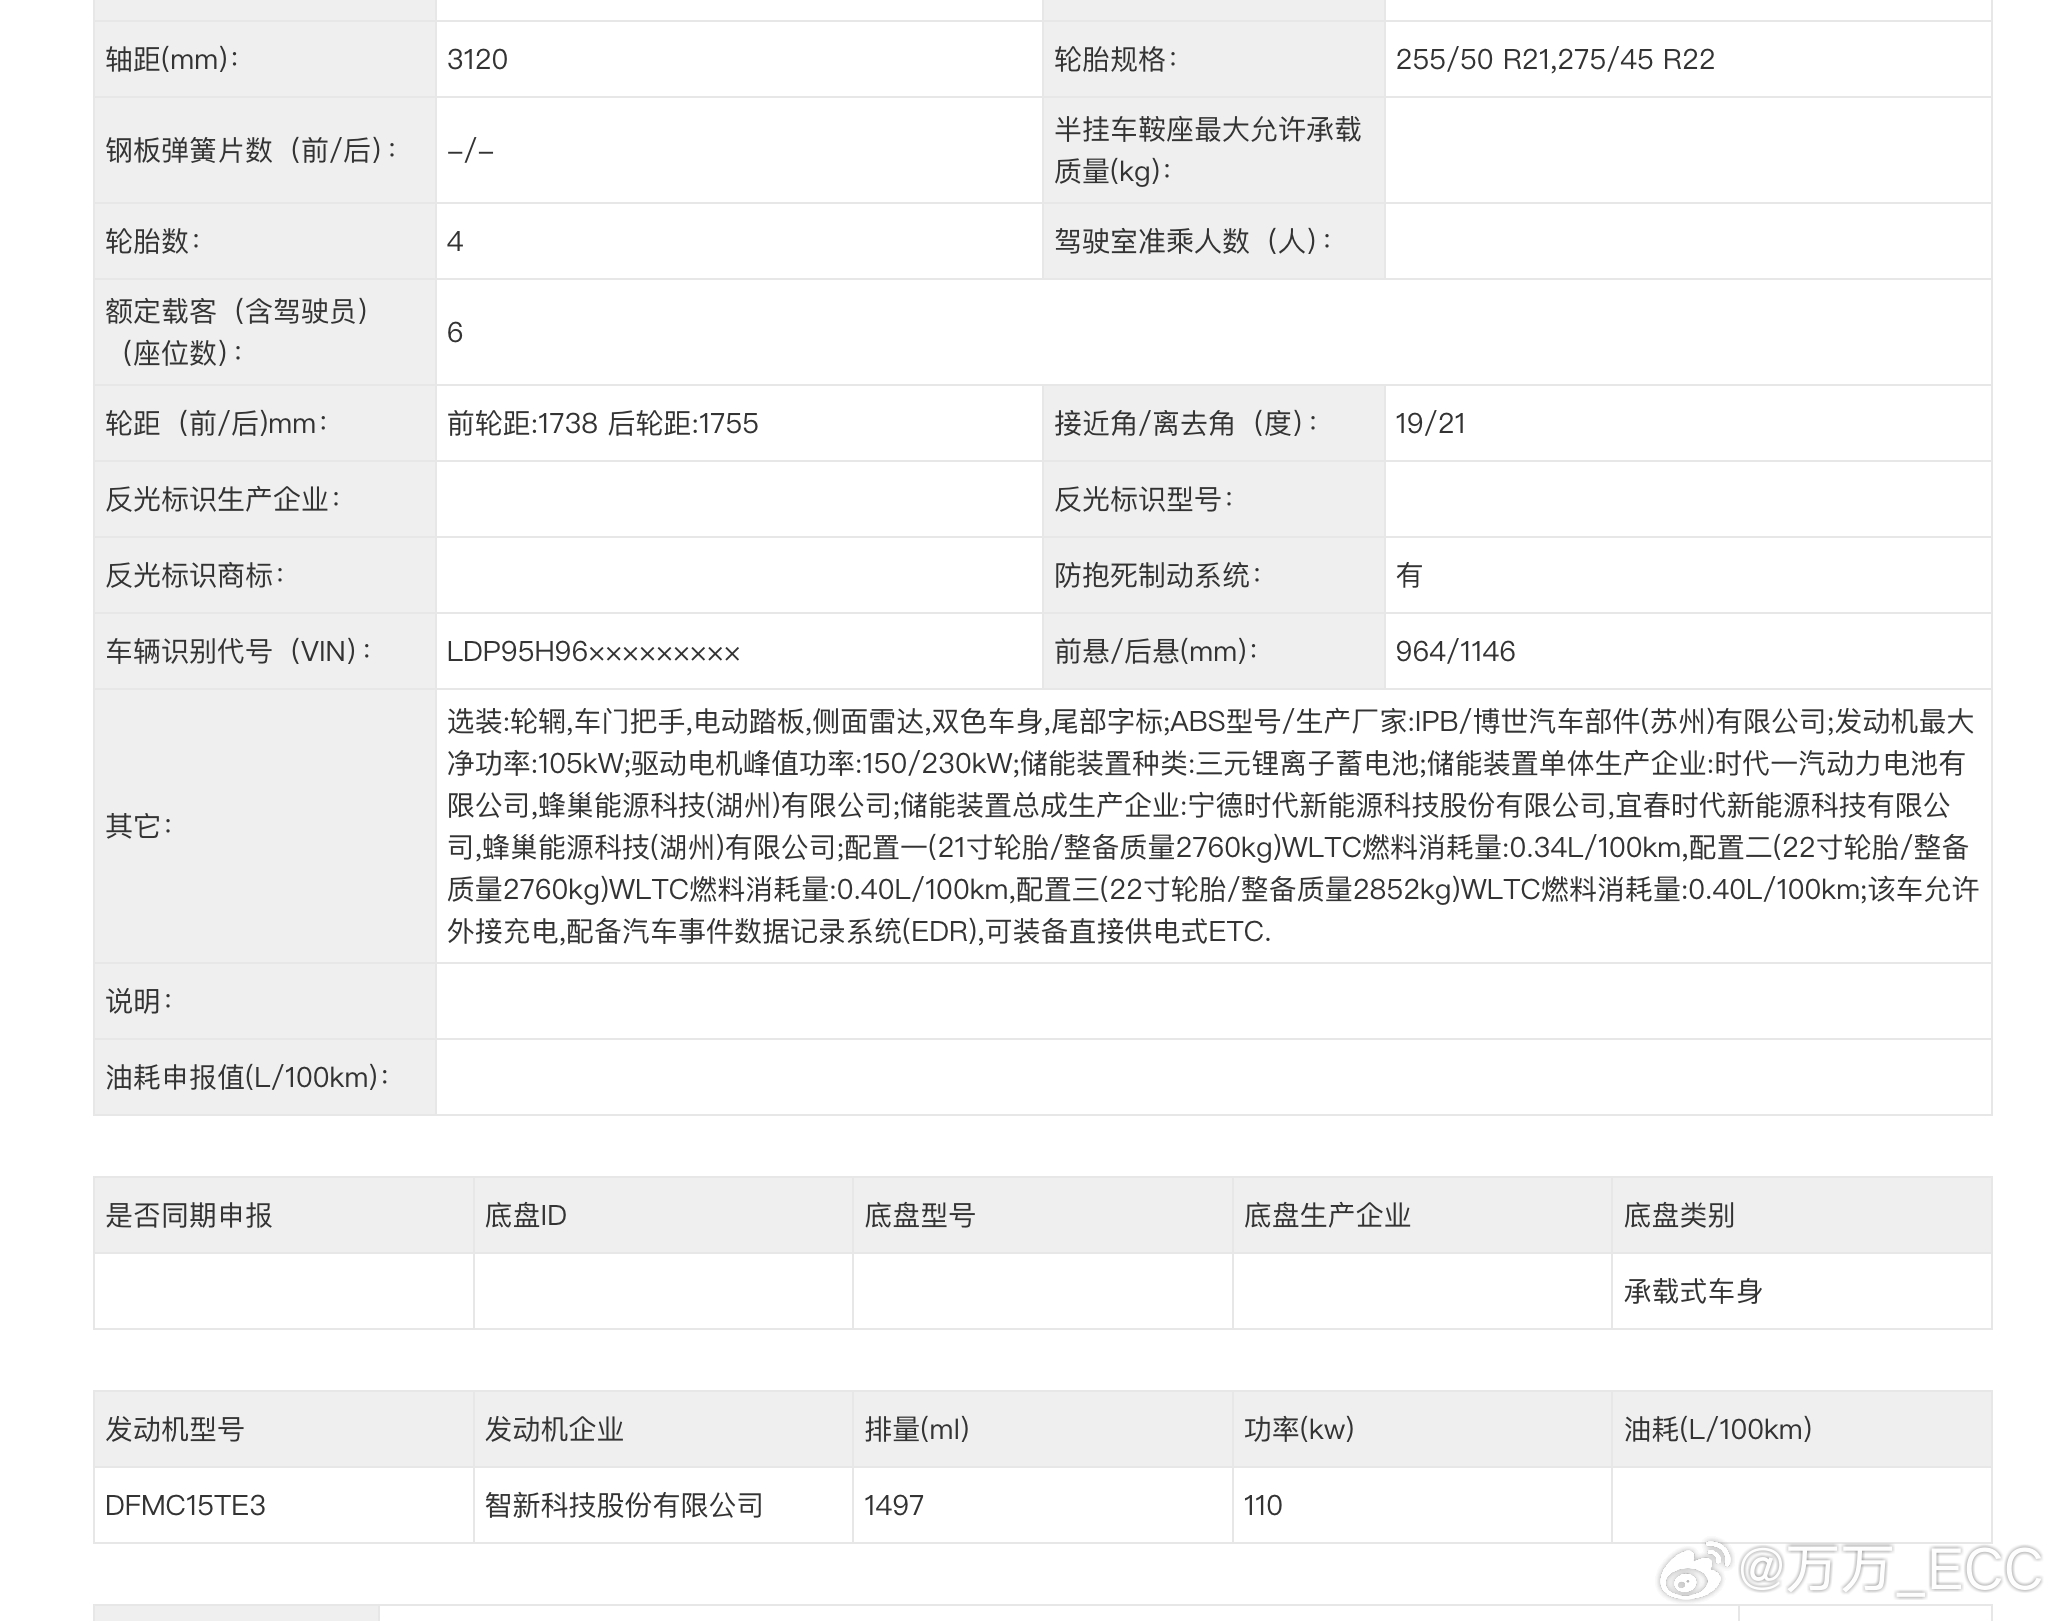
Task: Click the 功率(kw) column header
Action: click(x=1299, y=1430)
